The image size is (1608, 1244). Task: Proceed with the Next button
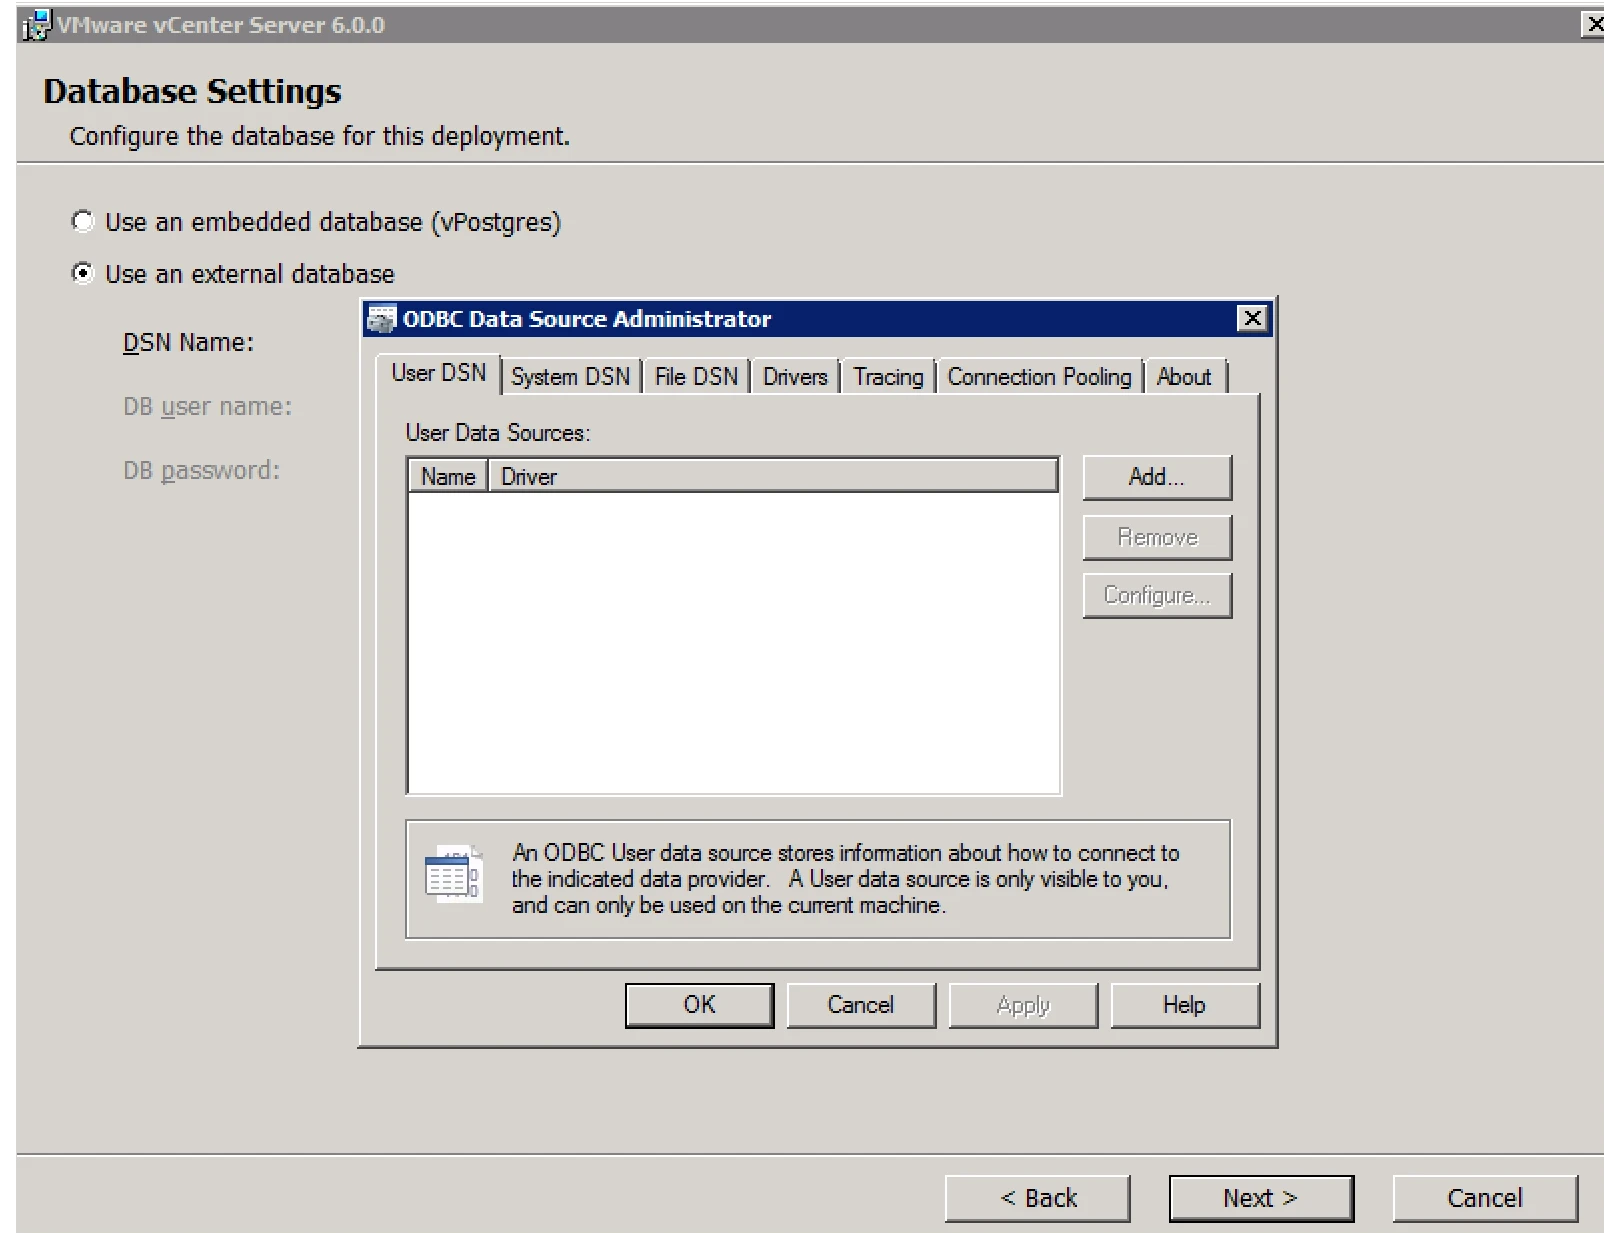coord(1261,1198)
